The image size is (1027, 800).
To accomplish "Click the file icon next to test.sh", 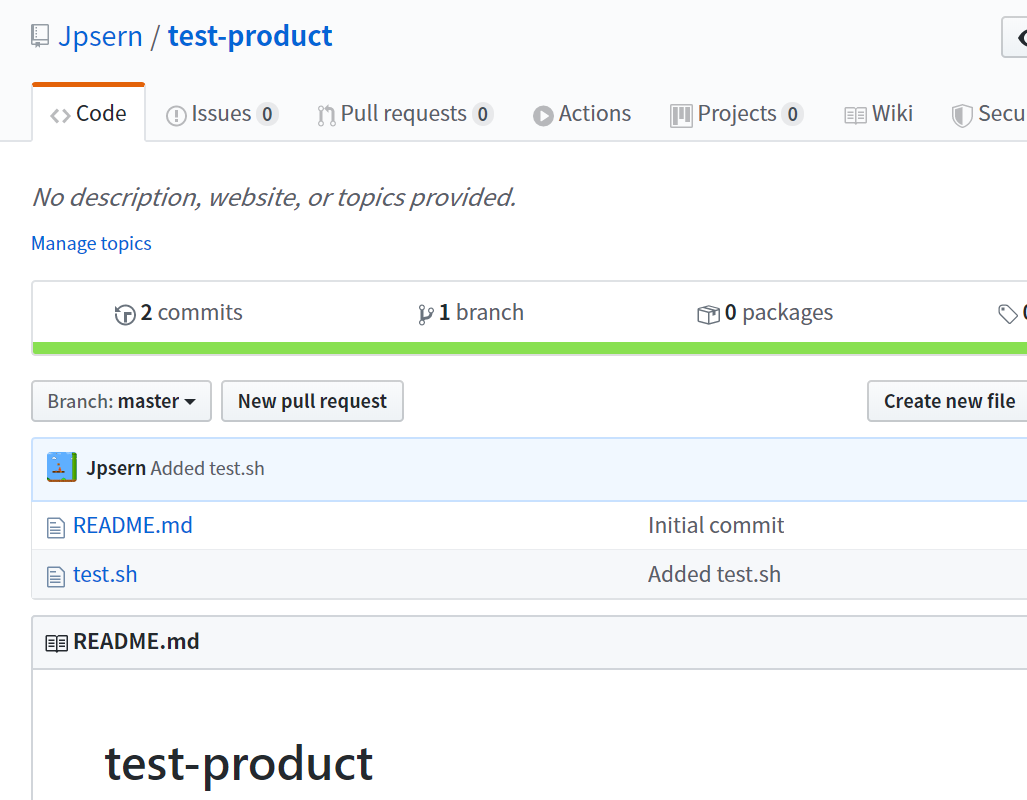I will [55, 575].
